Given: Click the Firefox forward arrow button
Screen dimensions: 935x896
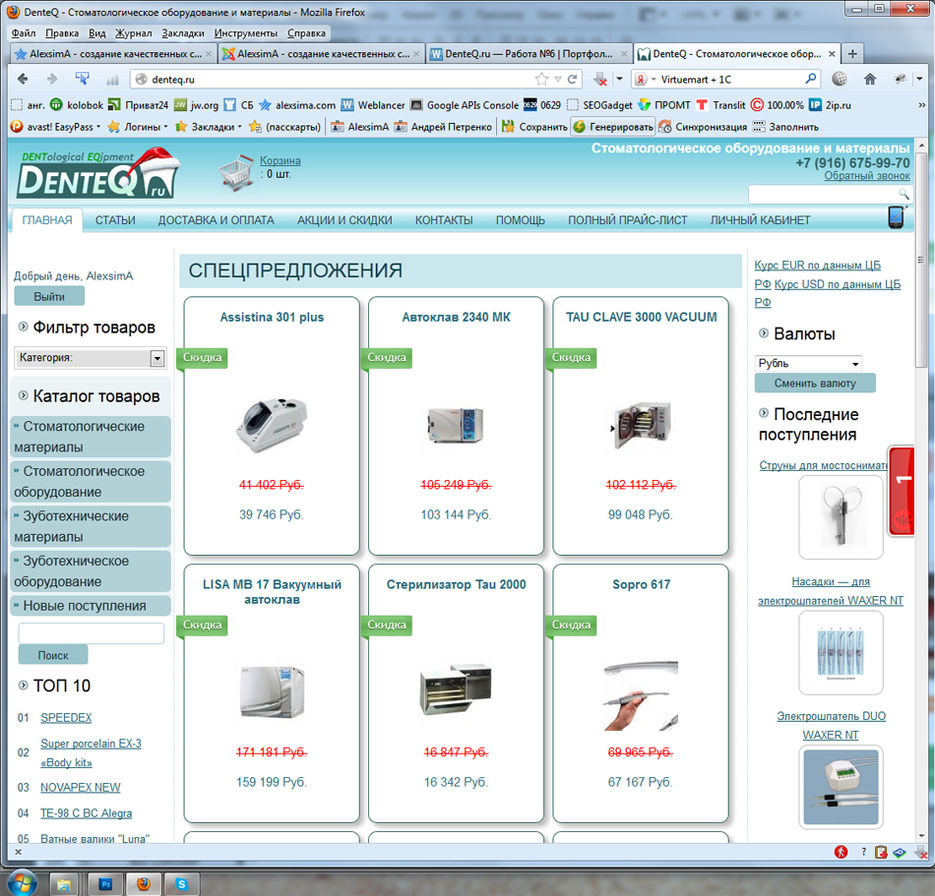Looking at the screenshot, I should pyautogui.click(x=52, y=79).
